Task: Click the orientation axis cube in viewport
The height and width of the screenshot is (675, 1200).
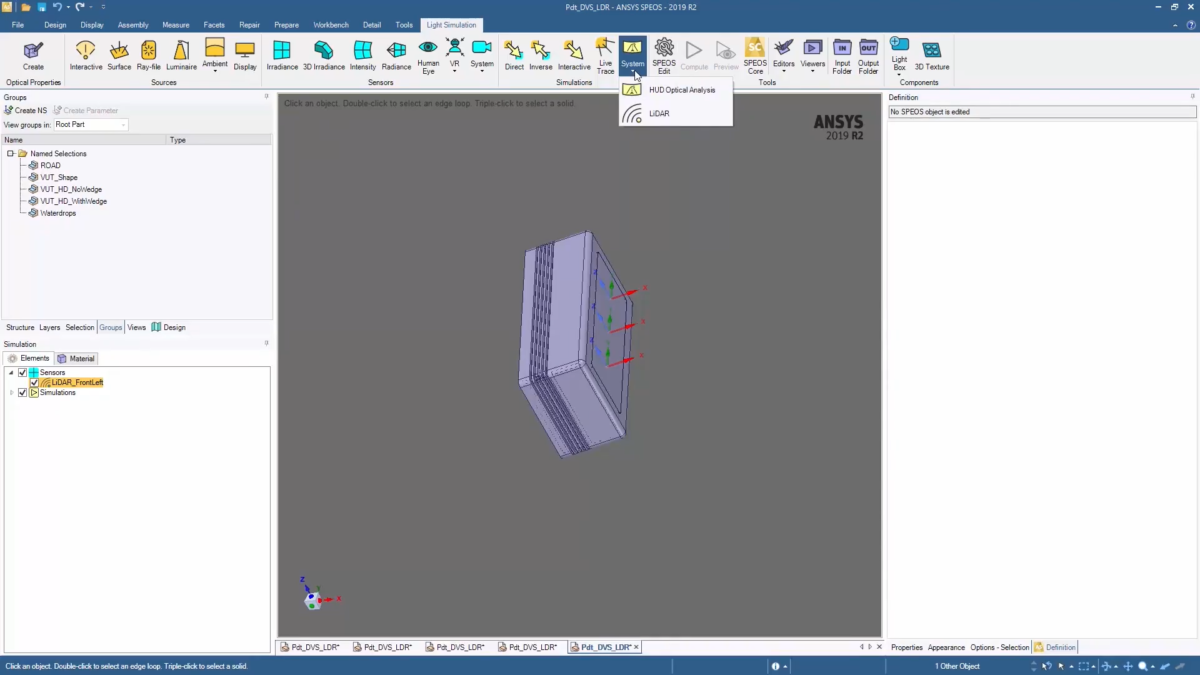Action: click(313, 600)
